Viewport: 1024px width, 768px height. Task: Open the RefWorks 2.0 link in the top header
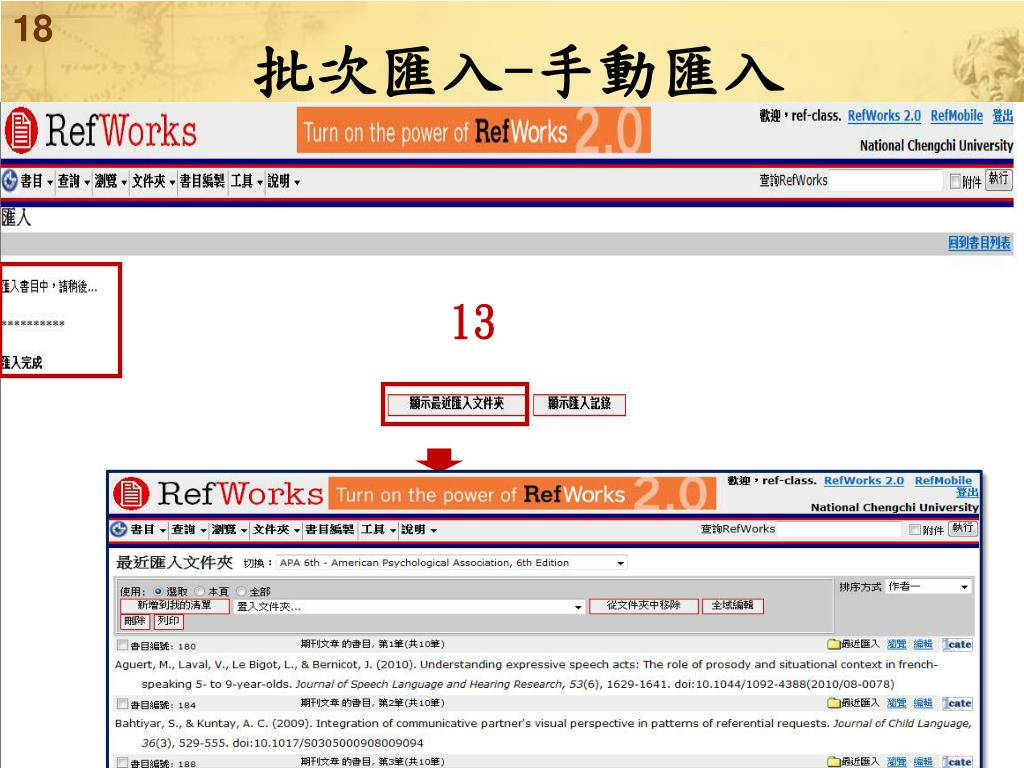pos(884,116)
